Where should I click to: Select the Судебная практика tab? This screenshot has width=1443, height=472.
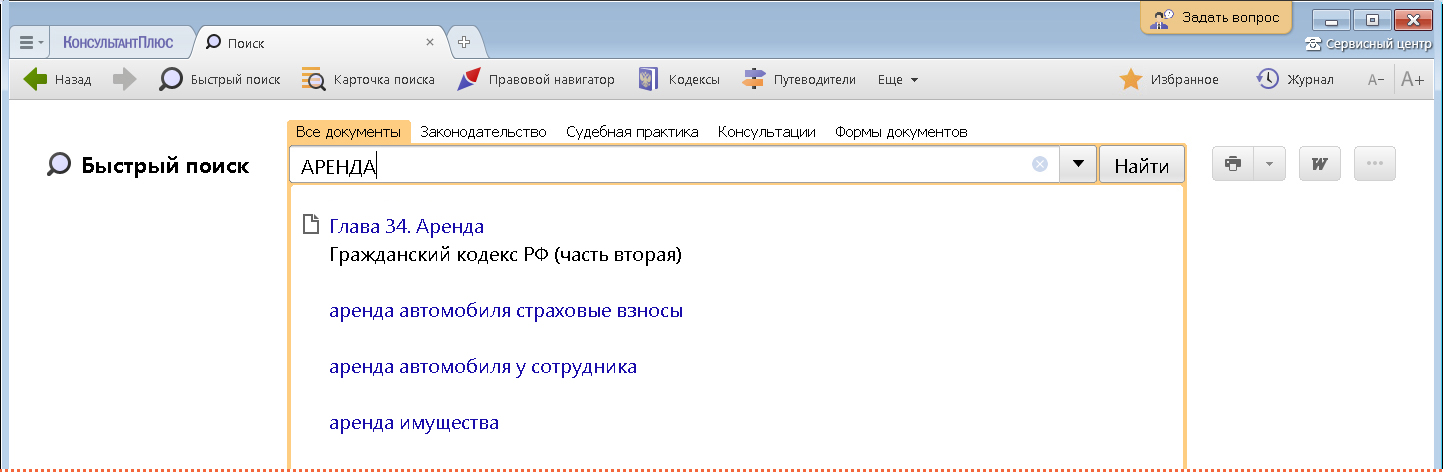pos(632,132)
